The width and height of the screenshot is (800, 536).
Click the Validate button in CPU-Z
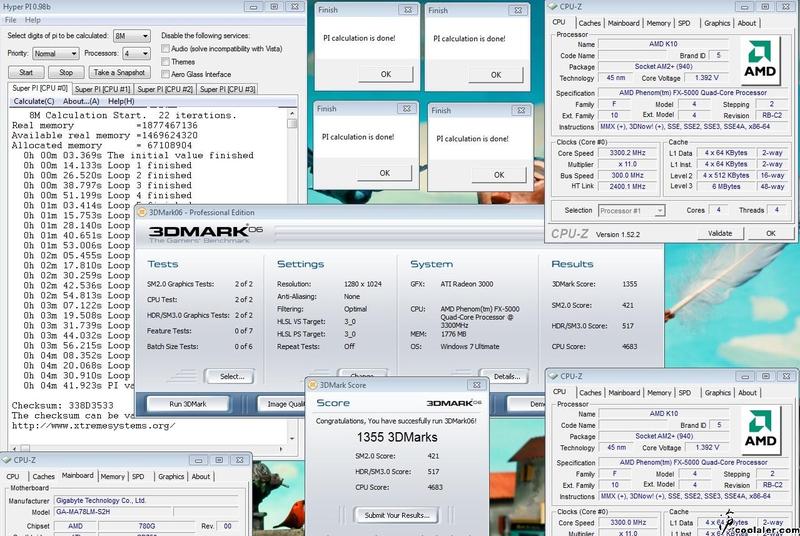point(720,233)
